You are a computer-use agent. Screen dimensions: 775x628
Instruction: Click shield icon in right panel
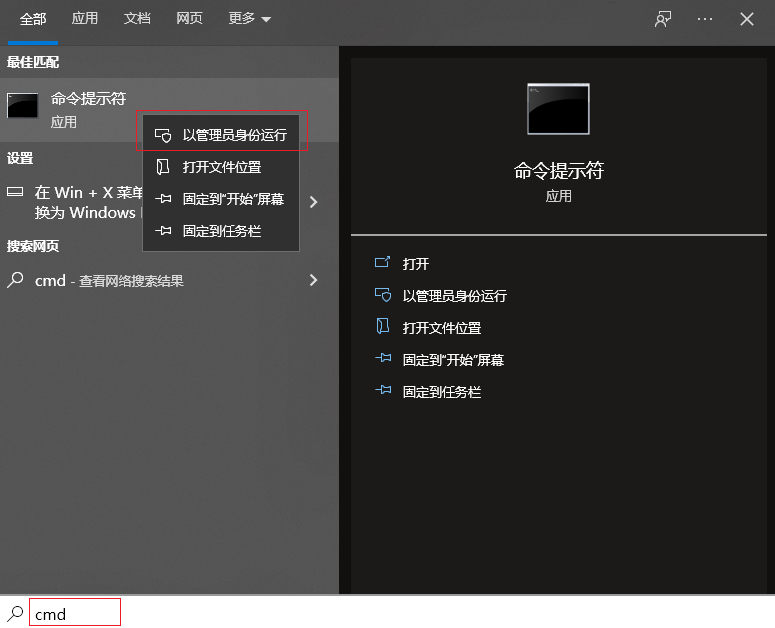pyautogui.click(x=383, y=295)
